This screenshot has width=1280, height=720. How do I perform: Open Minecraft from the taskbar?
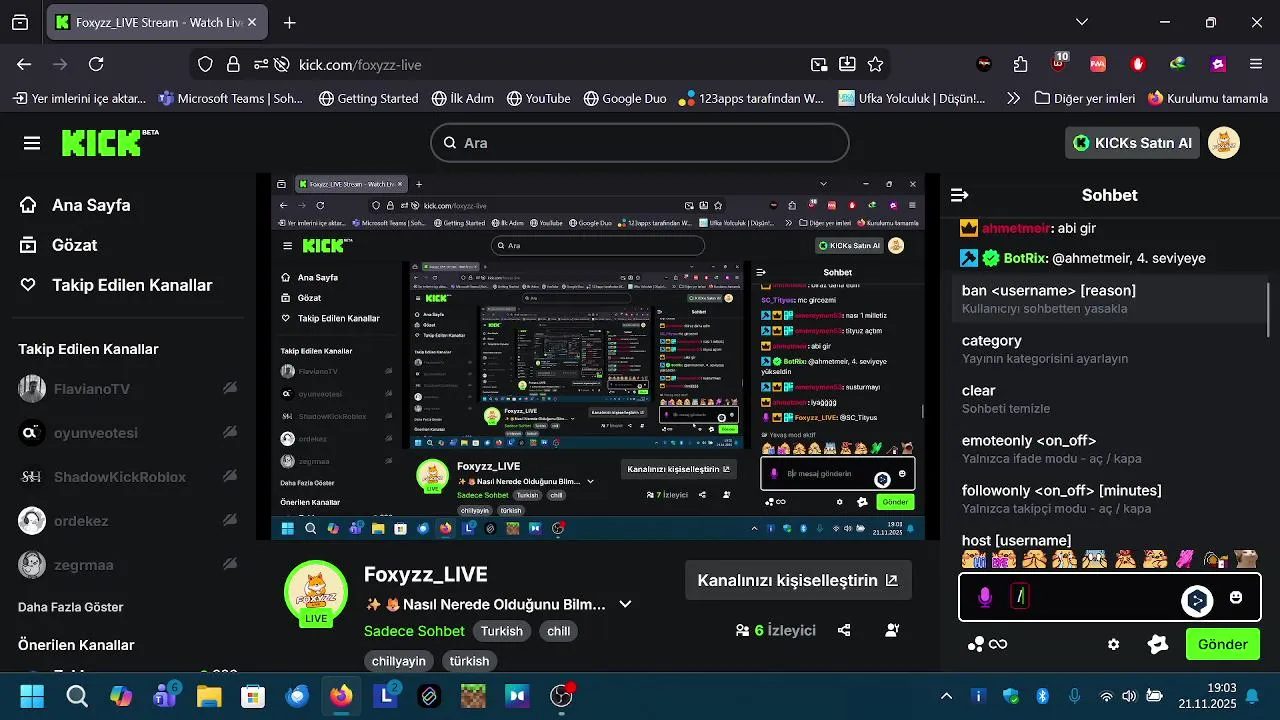473,696
